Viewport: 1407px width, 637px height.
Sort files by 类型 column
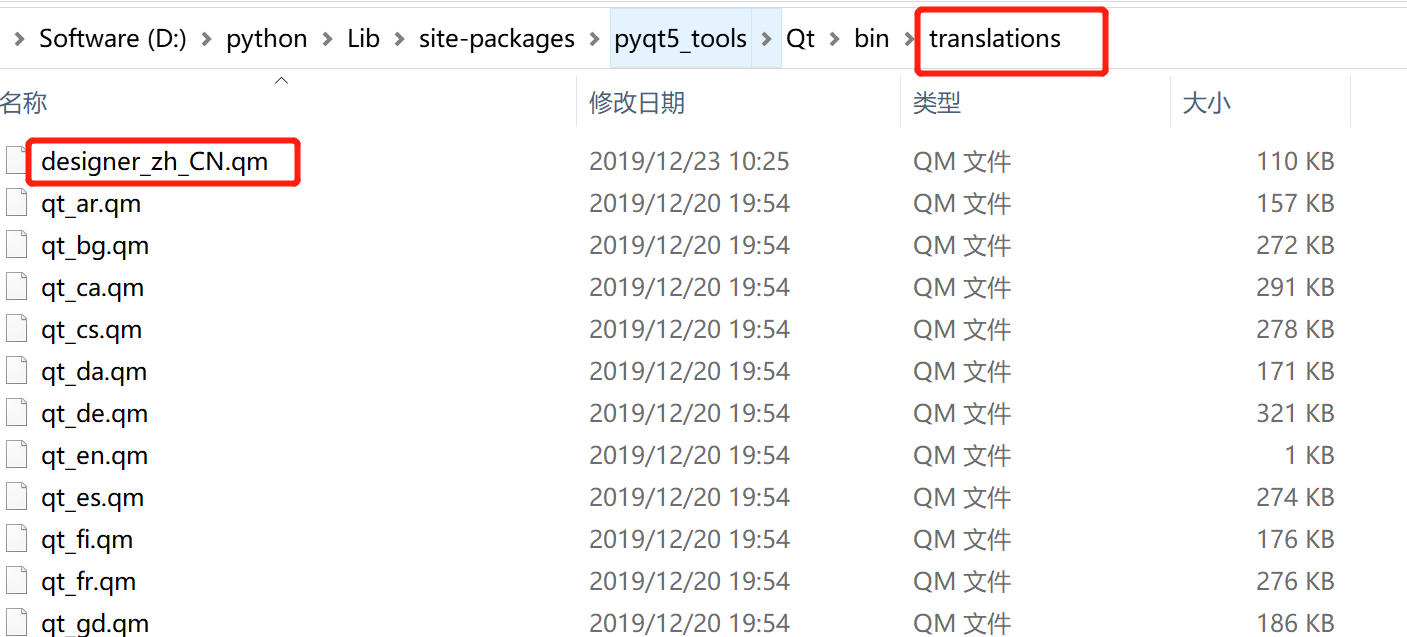(937, 102)
